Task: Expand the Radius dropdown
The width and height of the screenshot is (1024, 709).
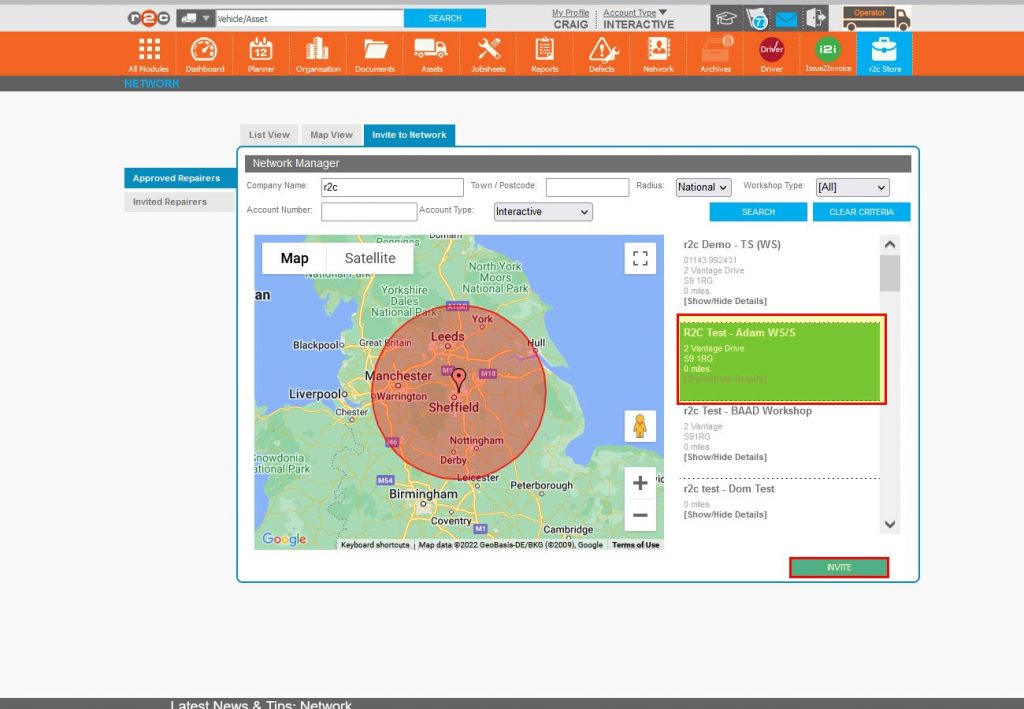Action: point(704,187)
